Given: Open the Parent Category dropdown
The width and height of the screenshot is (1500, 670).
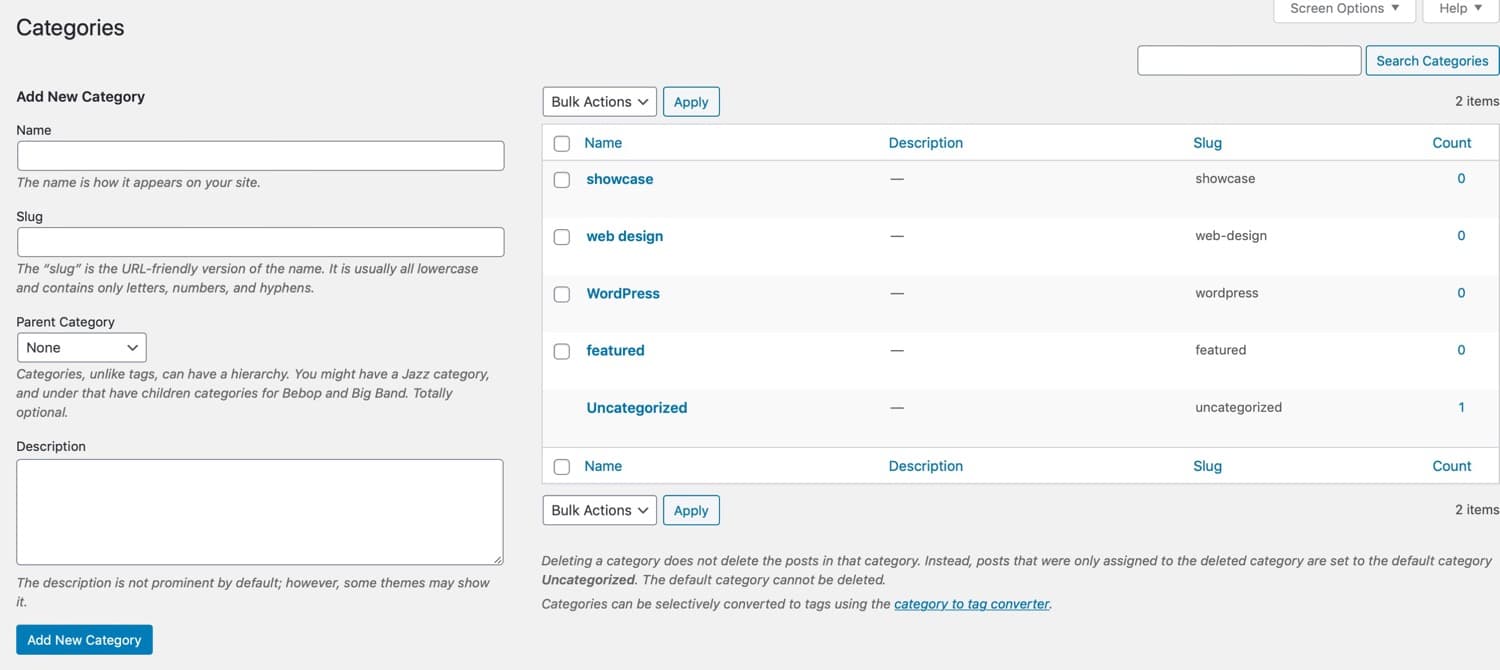Looking at the screenshot, I should (x=81, y=347).
